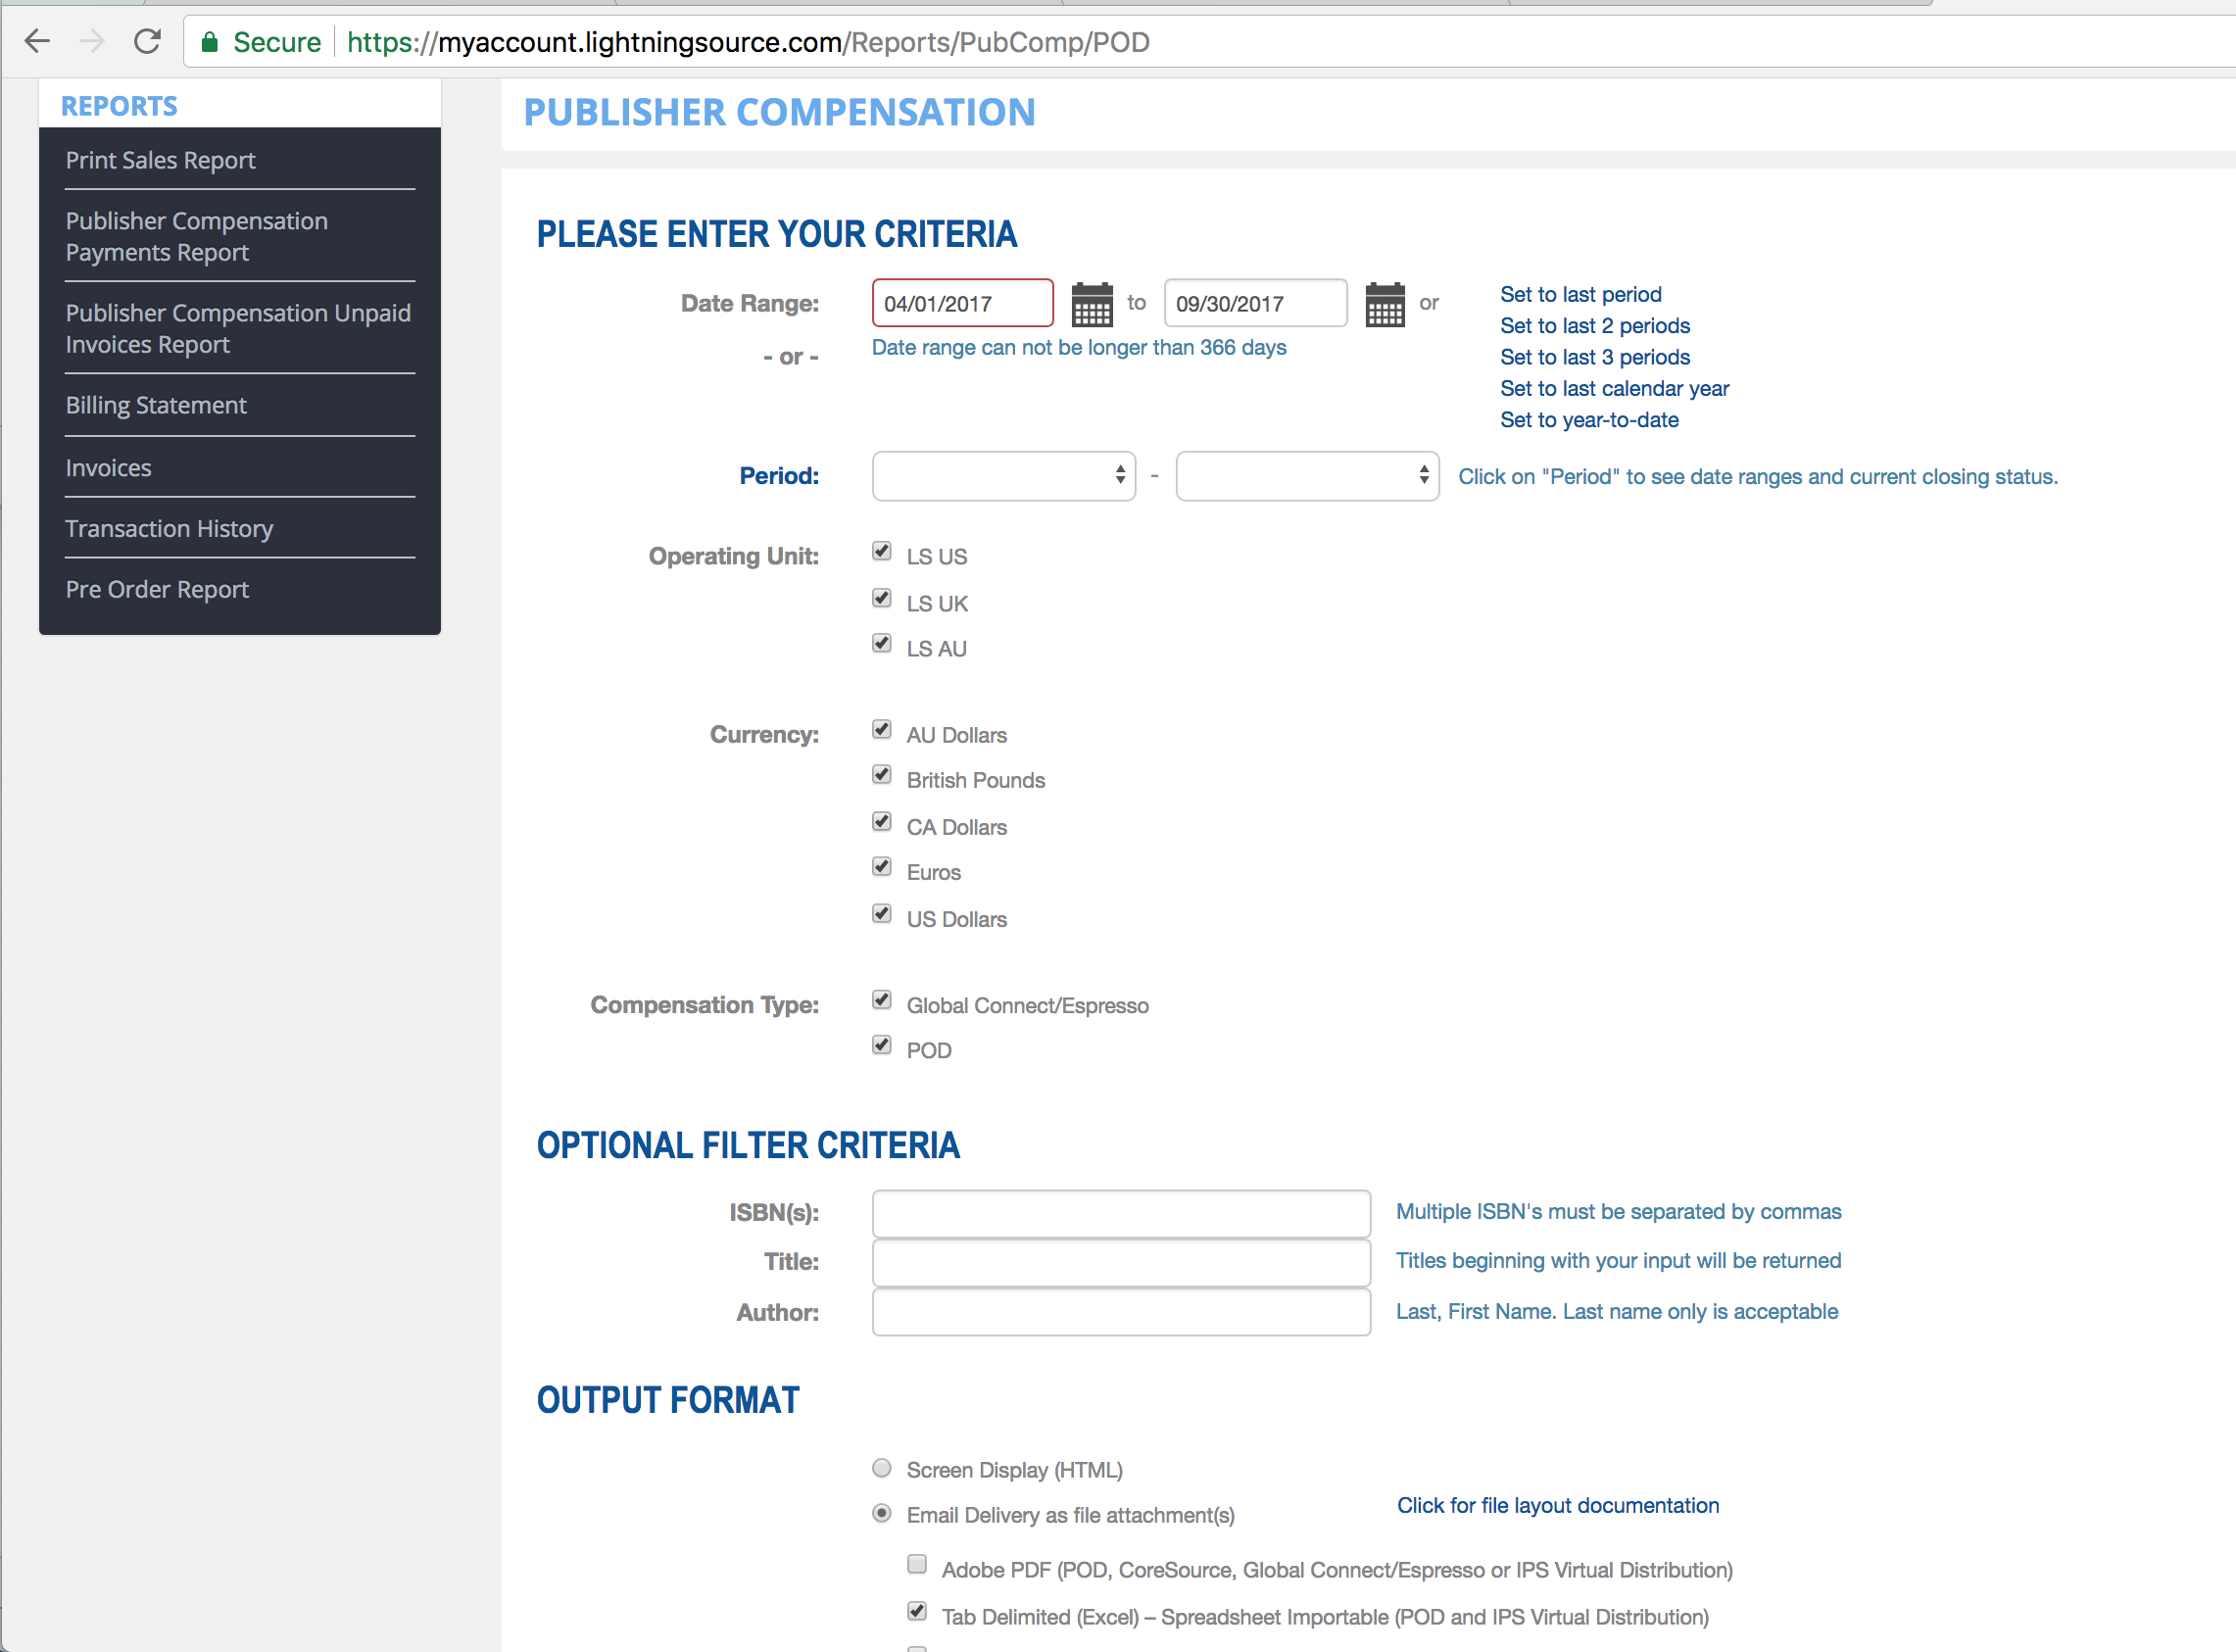Open file layout documentation link
This screenshot has width=2236, height=1652.
tap(1557, 1505)
